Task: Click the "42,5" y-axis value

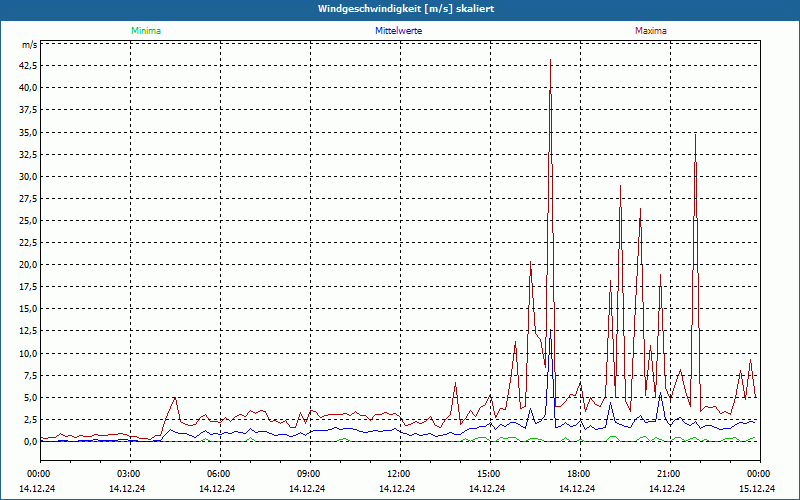Action: [28, 65]
